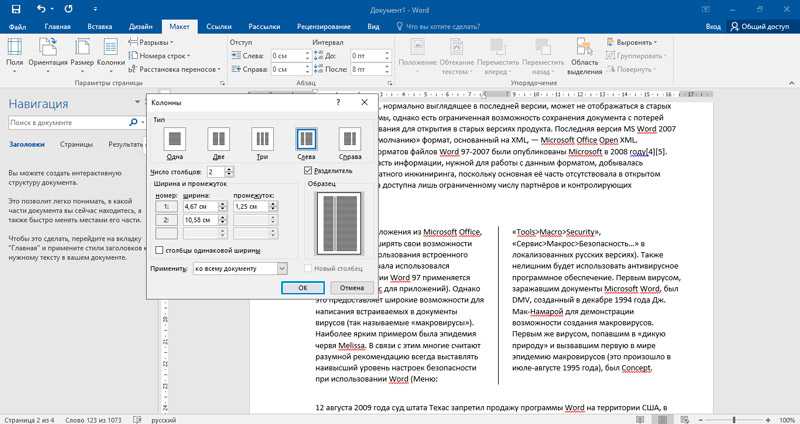Screen dimensions: 800x424
Task: Click the Отступ Слева indent field
Action: [287, 56]
